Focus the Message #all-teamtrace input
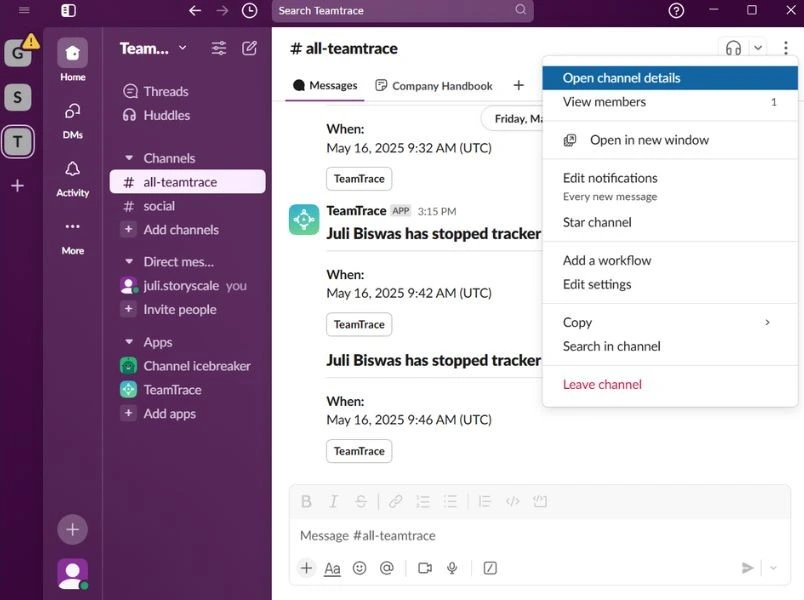The height and width of the screenshot is (600, 804). (x=539, y=535)
